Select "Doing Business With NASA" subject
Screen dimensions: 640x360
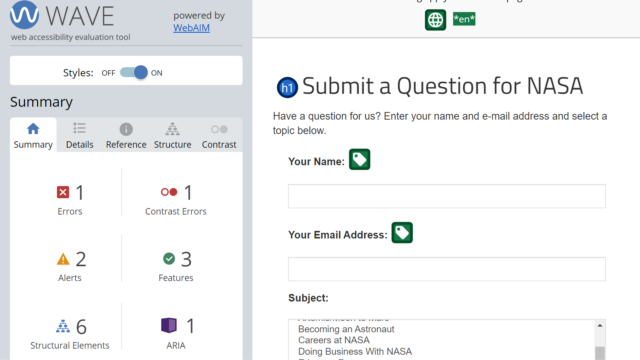[x=355, y=351]
